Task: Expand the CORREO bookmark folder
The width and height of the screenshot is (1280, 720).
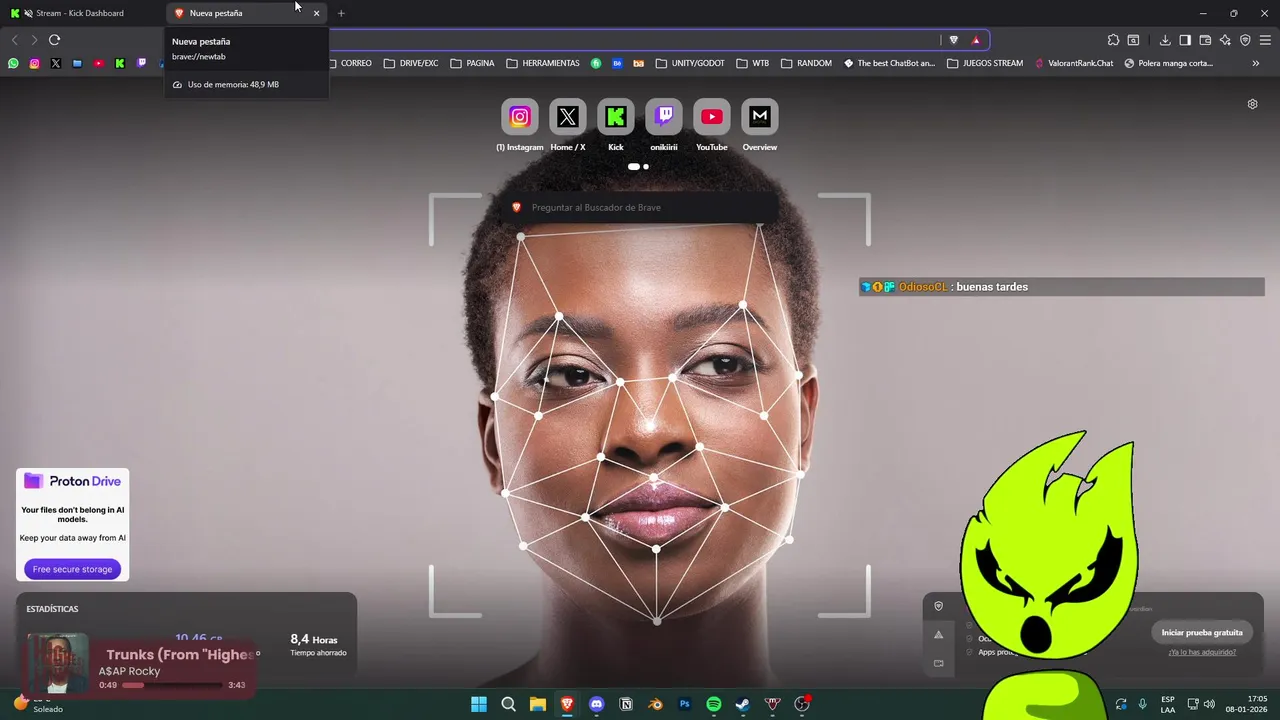Action: 349,63
